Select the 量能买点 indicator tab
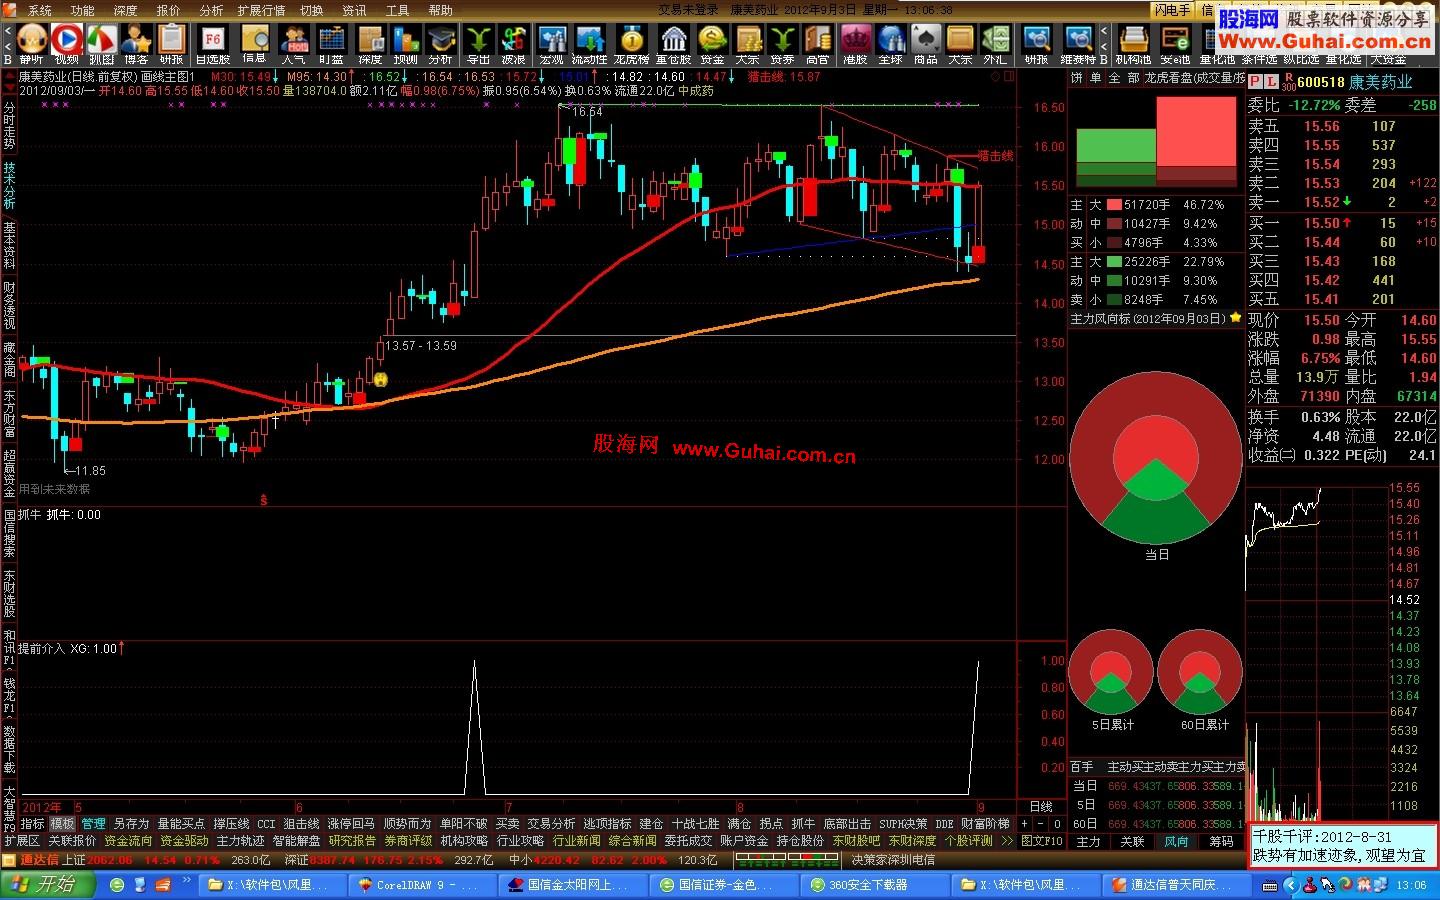The image size is (1440, 900). [x=181, y=824]
